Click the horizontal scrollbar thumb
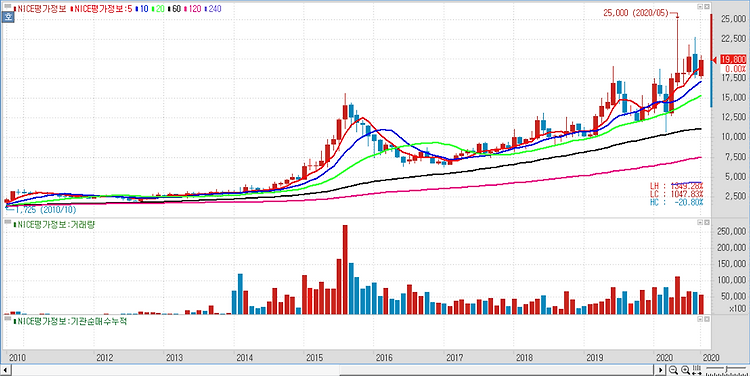Image resolution: width=750 pixels, height=376 pixels. pyautogui.click(x=496, y=370)
